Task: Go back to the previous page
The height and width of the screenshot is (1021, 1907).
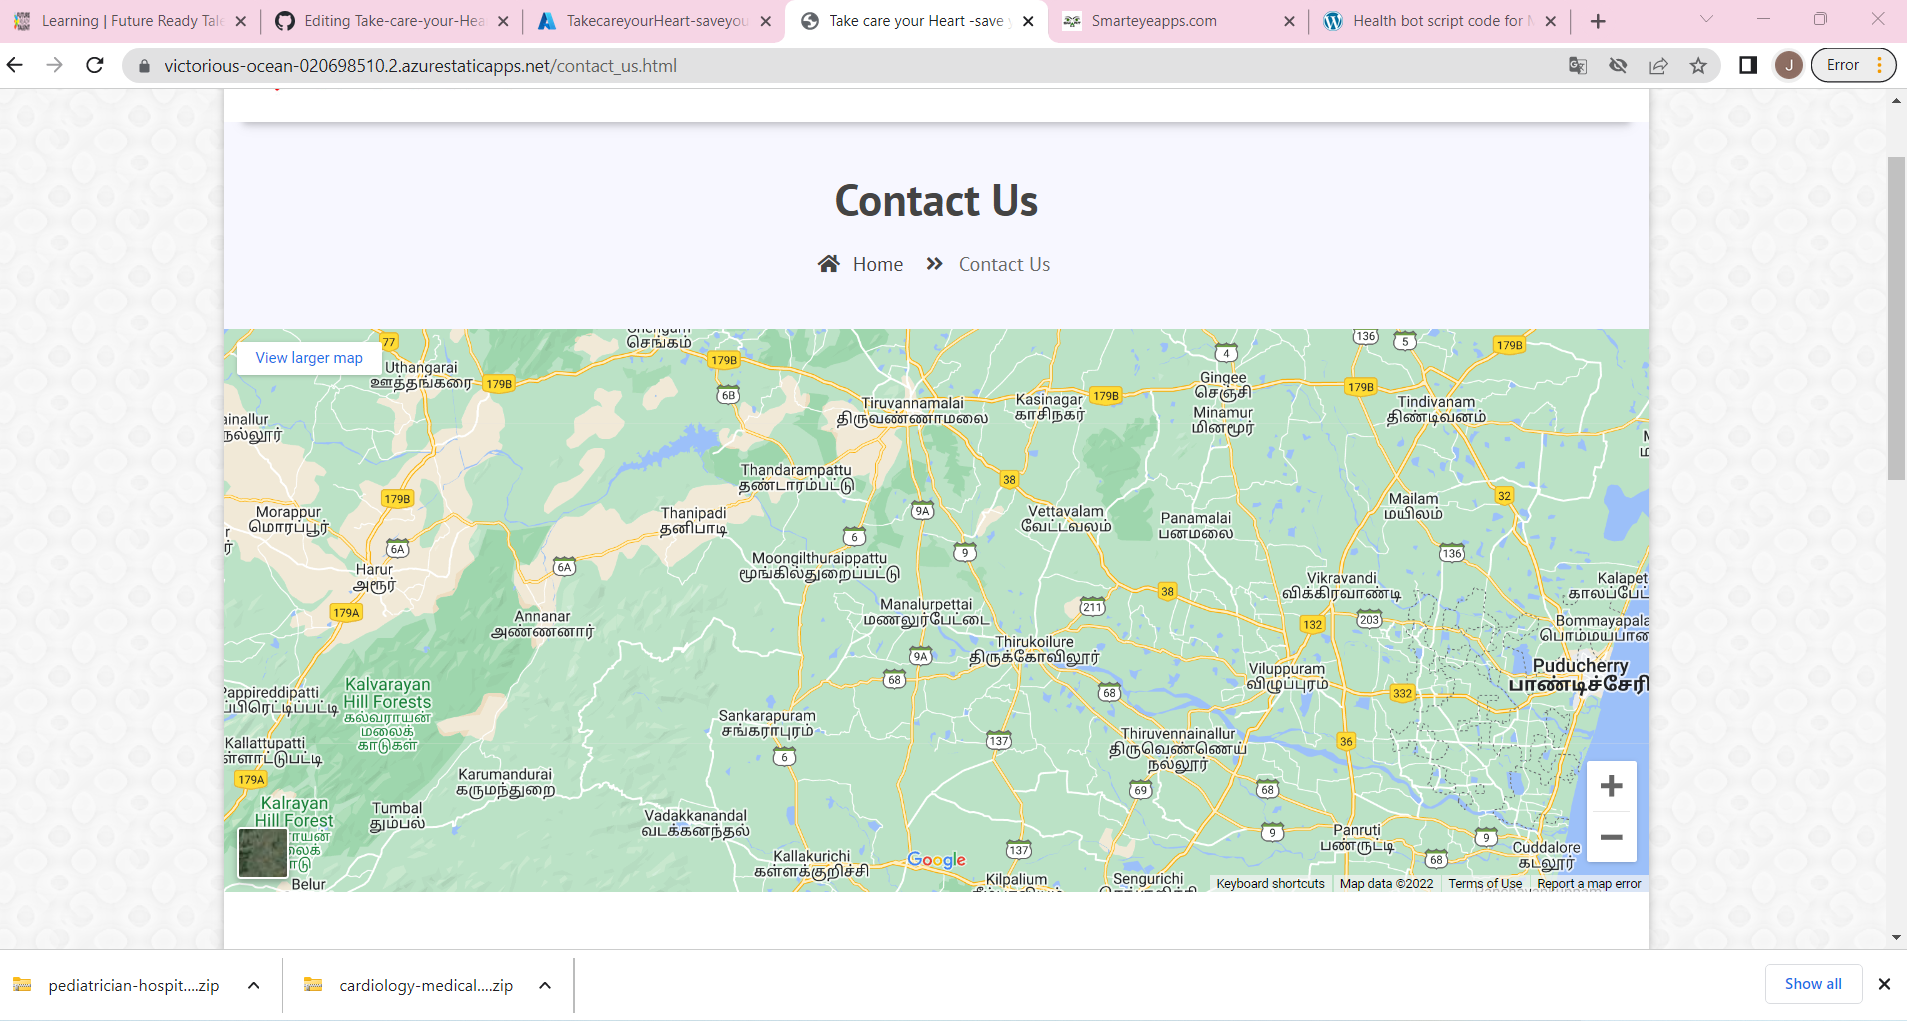Action: click(15, 65)
